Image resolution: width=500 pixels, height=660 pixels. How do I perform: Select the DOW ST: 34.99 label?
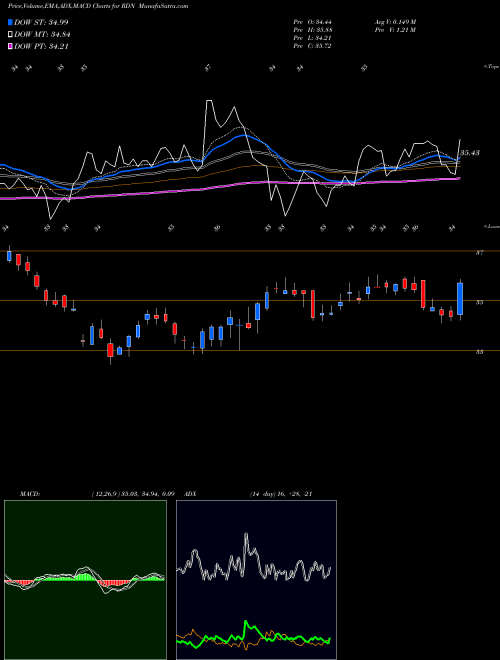41,22
